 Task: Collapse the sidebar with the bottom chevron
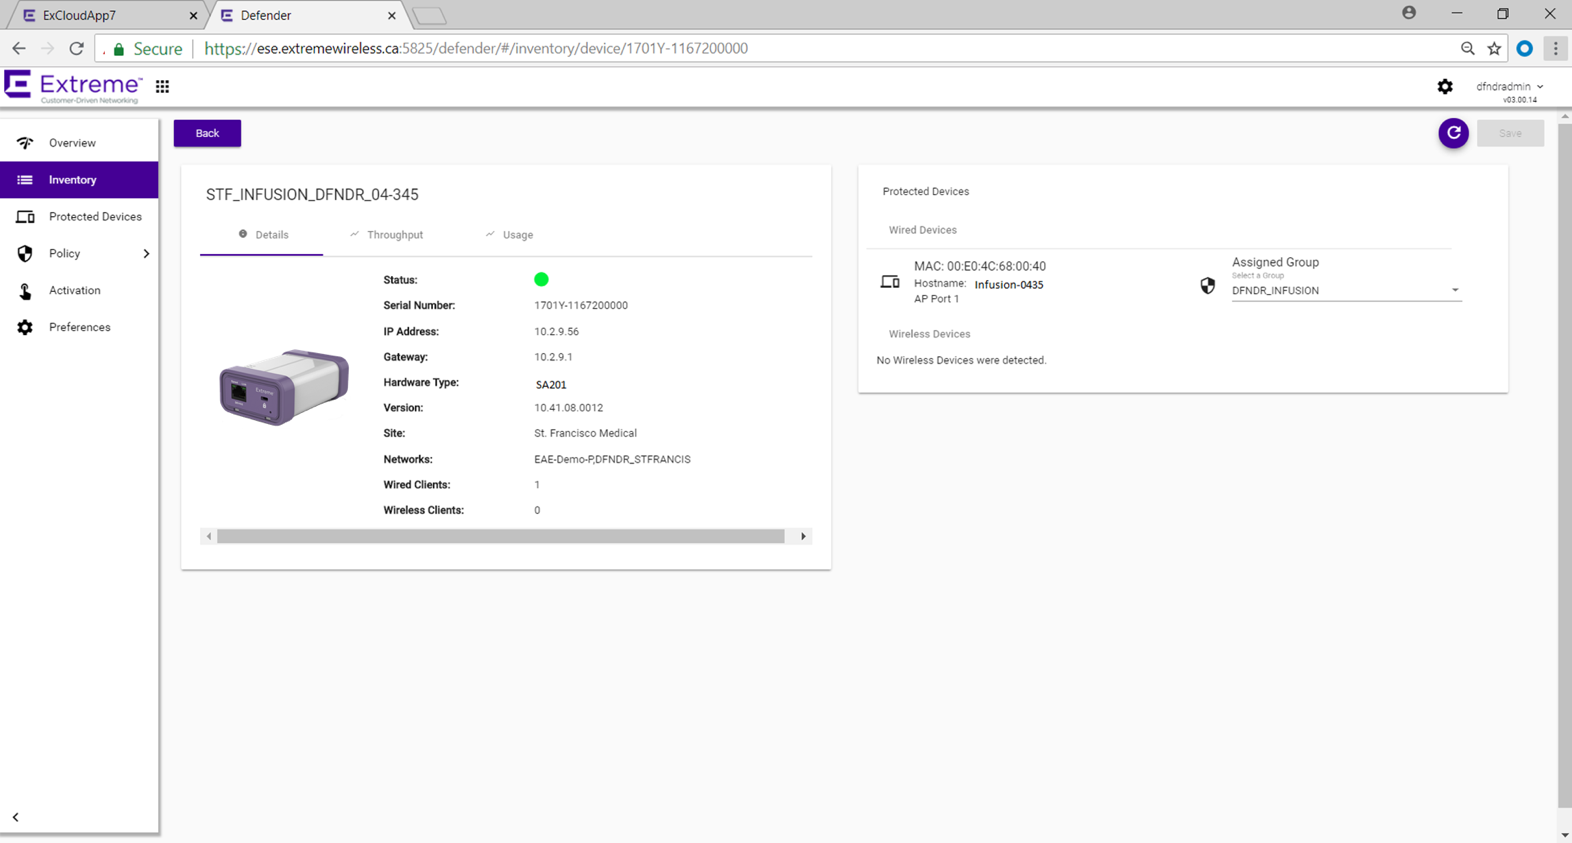coord(16,817)
